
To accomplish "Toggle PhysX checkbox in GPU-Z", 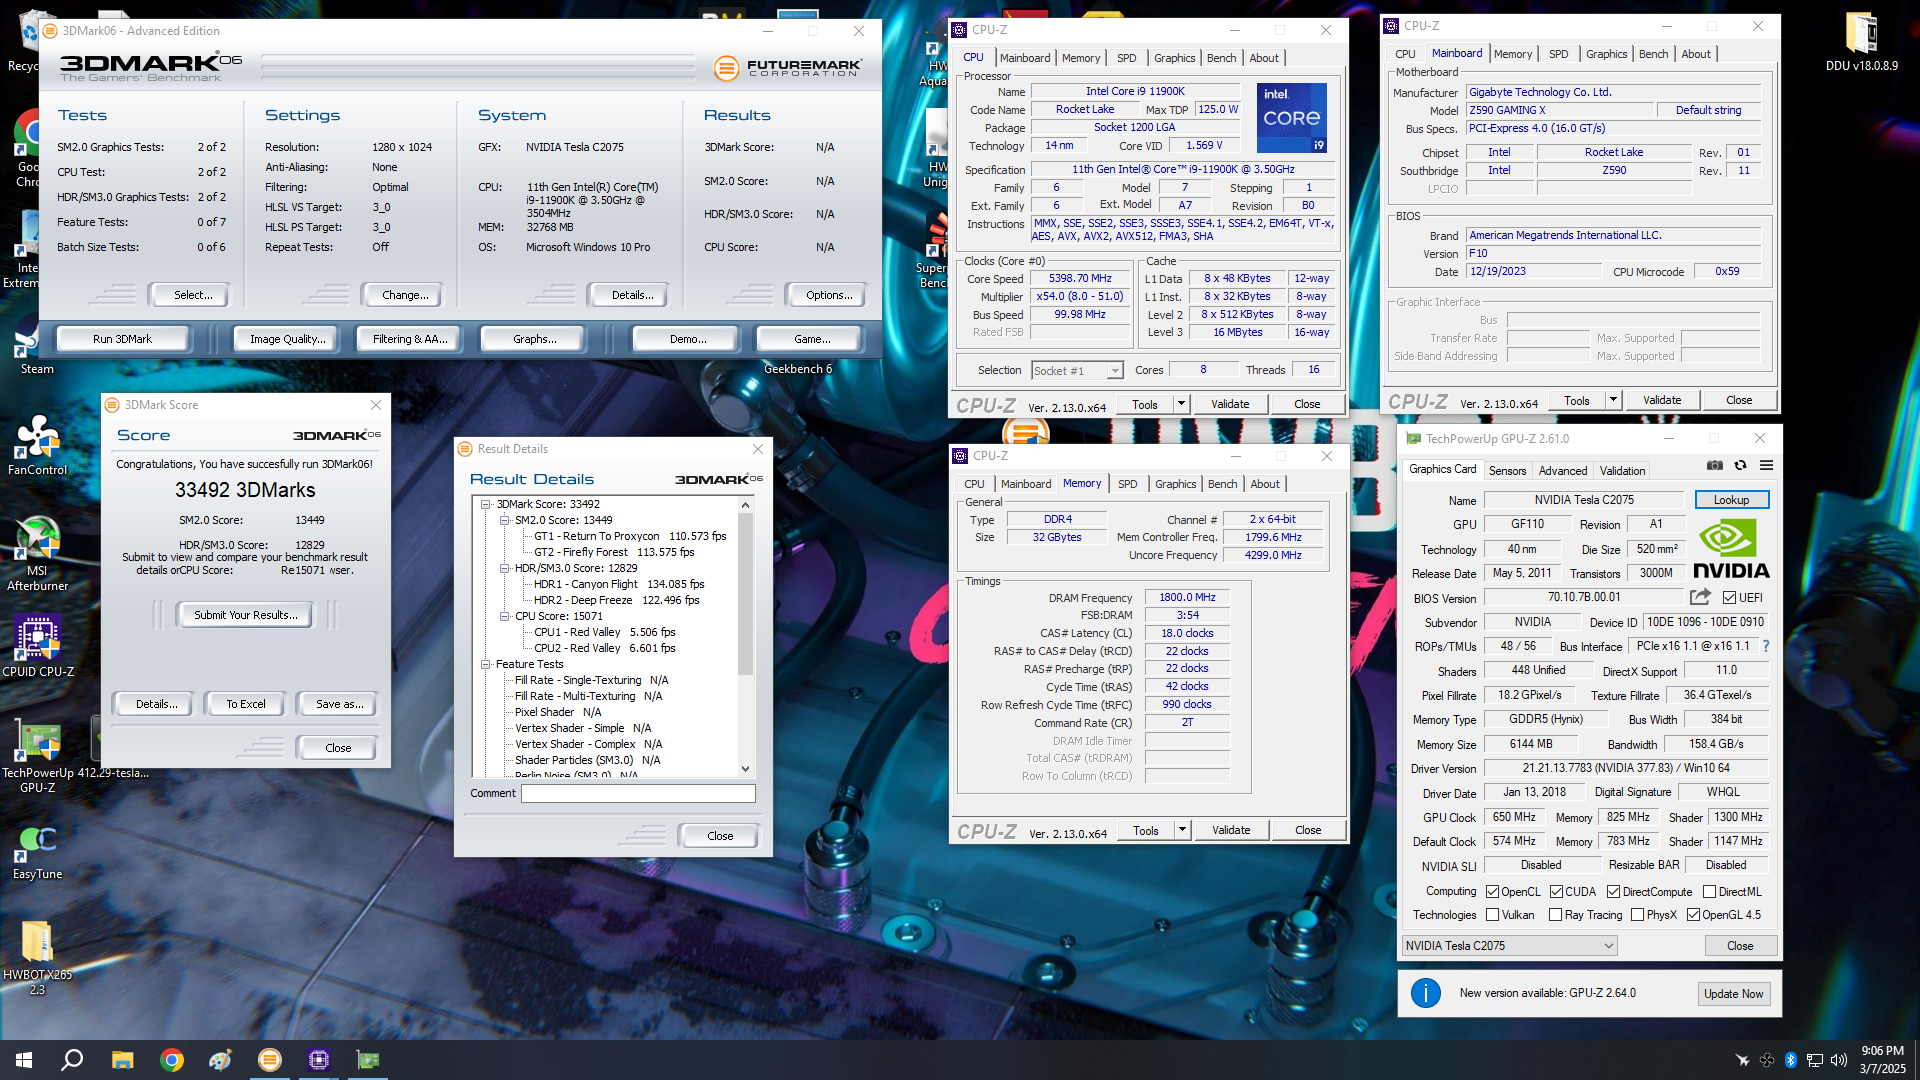I will pyautogui.click(x=1637, y=915).
